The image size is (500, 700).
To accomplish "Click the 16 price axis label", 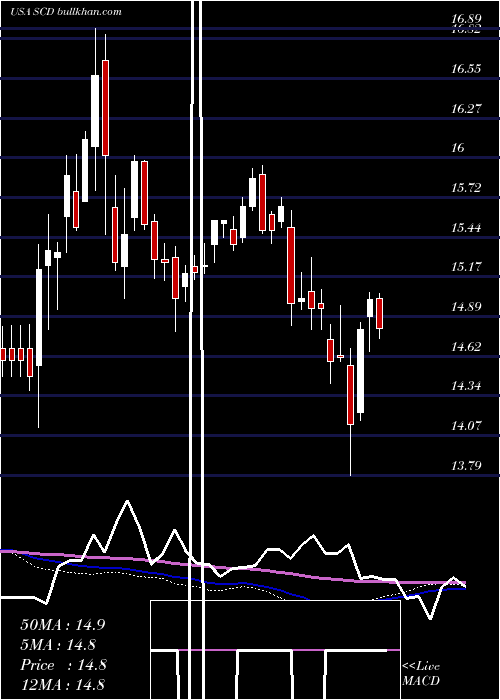I will (458, 148).
